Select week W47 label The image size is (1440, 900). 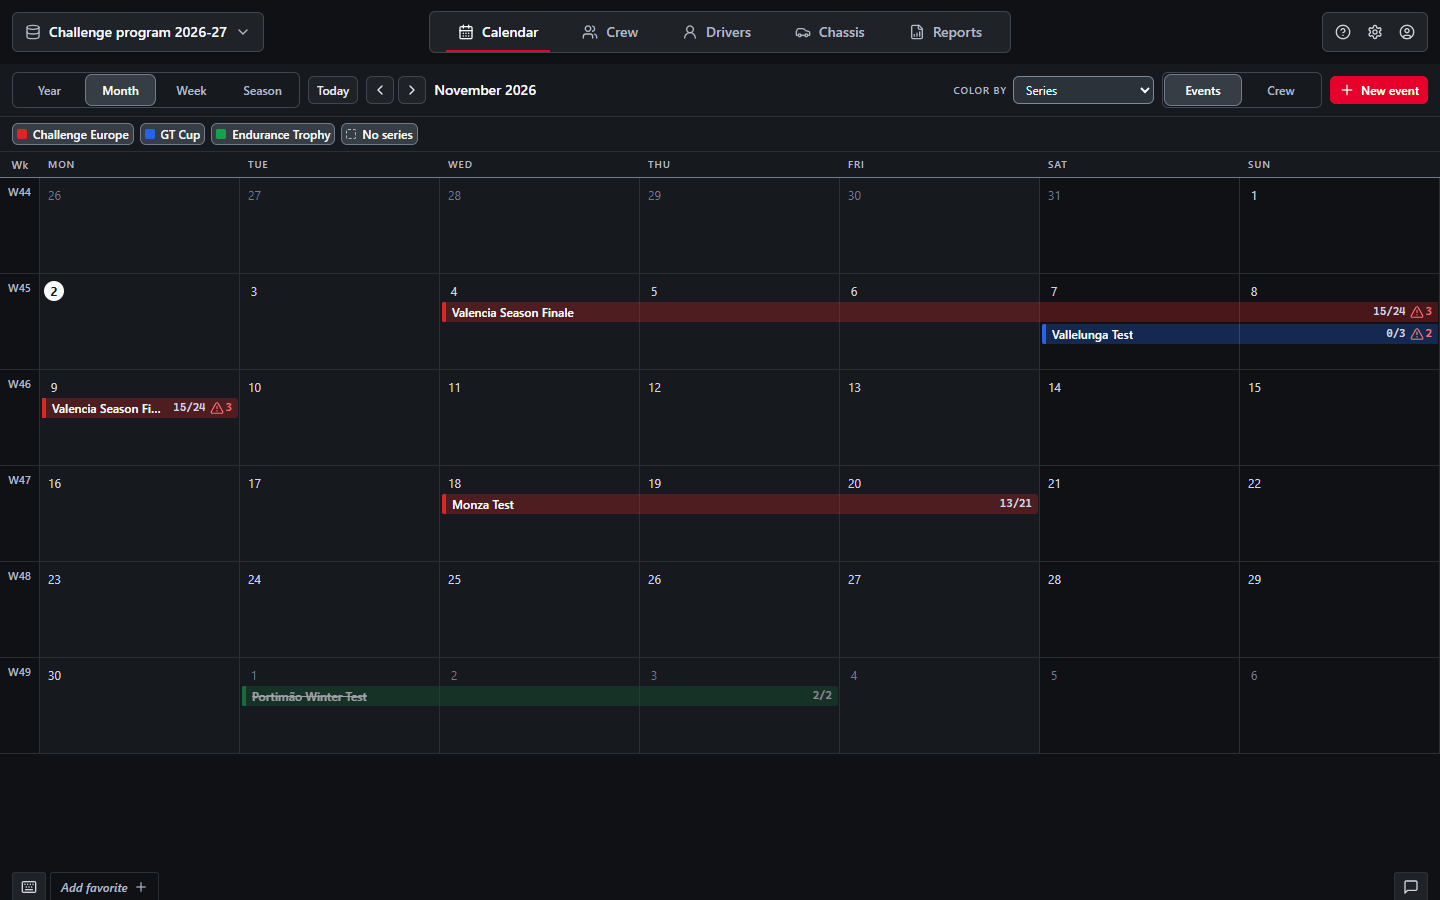pos(19,480)
